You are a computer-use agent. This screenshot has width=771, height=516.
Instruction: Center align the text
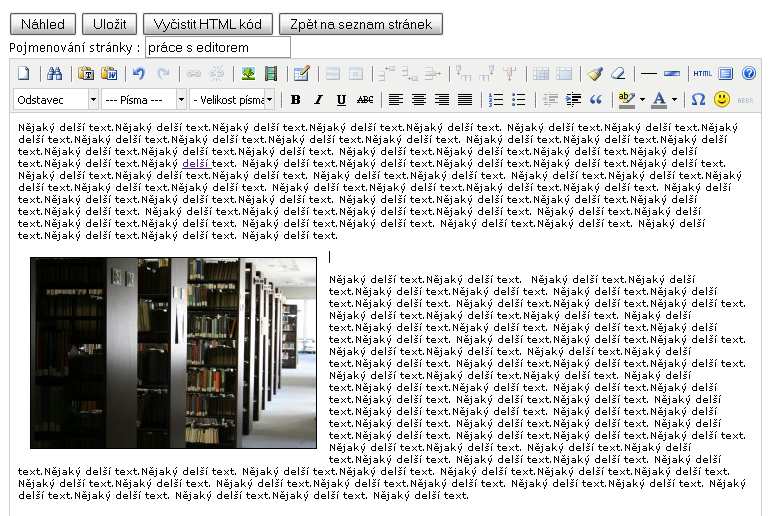point(419,100)
